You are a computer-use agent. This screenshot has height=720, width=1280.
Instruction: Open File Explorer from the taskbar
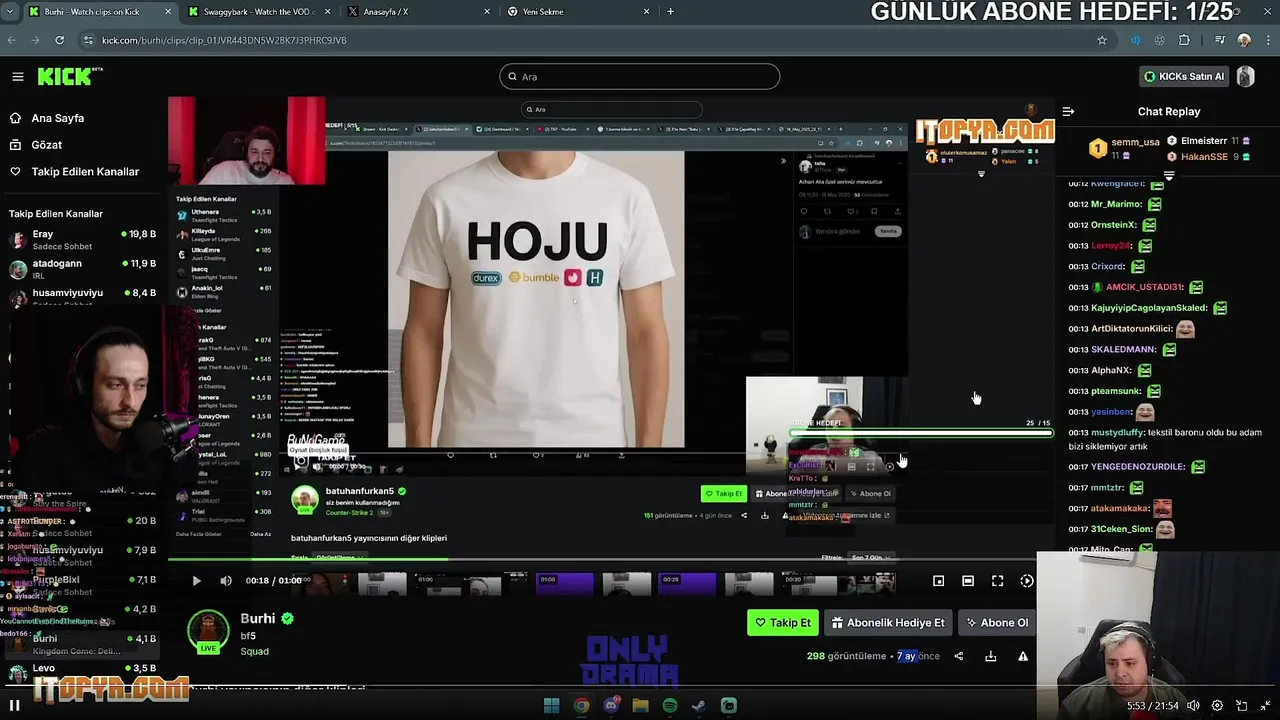(x=640, y=706)
